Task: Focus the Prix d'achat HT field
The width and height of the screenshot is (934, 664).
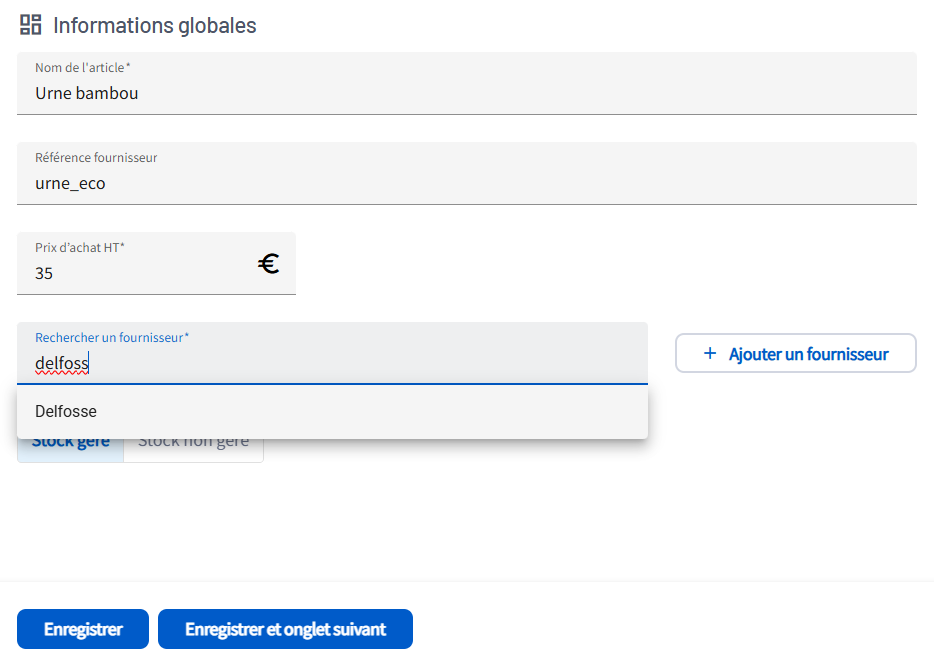Action: pos(140,273)
